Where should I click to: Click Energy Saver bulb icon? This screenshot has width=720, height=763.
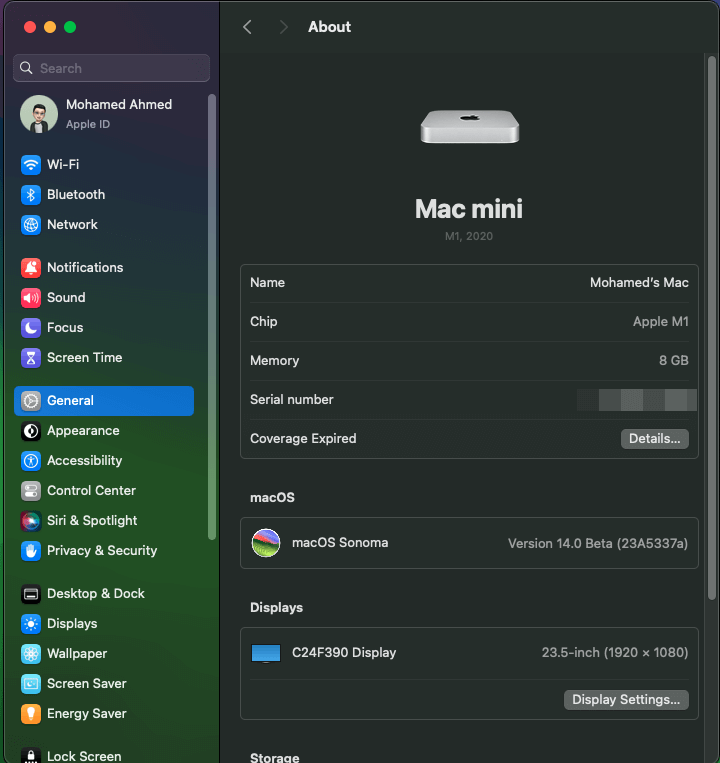(31, 714)
